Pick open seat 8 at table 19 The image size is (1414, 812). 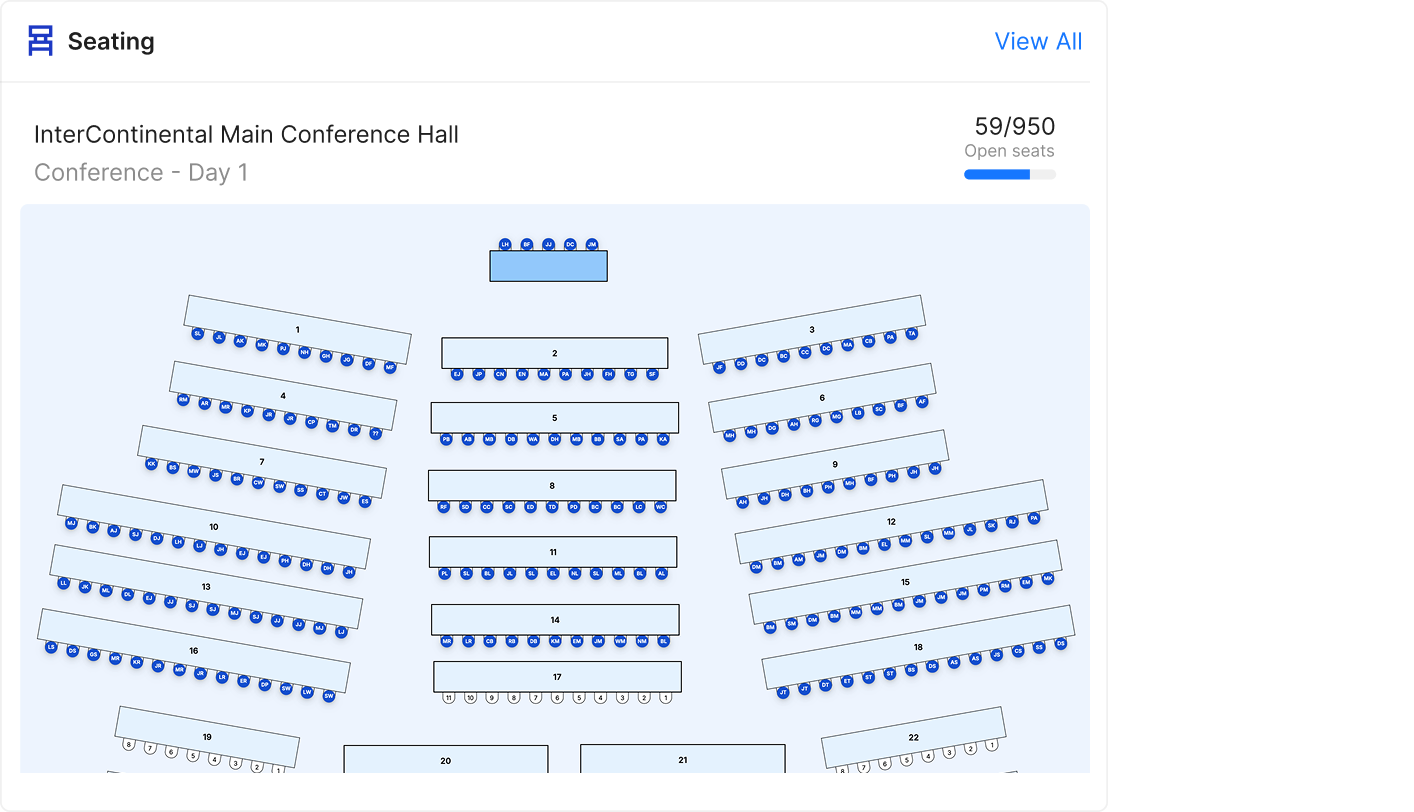pos(128,745)
